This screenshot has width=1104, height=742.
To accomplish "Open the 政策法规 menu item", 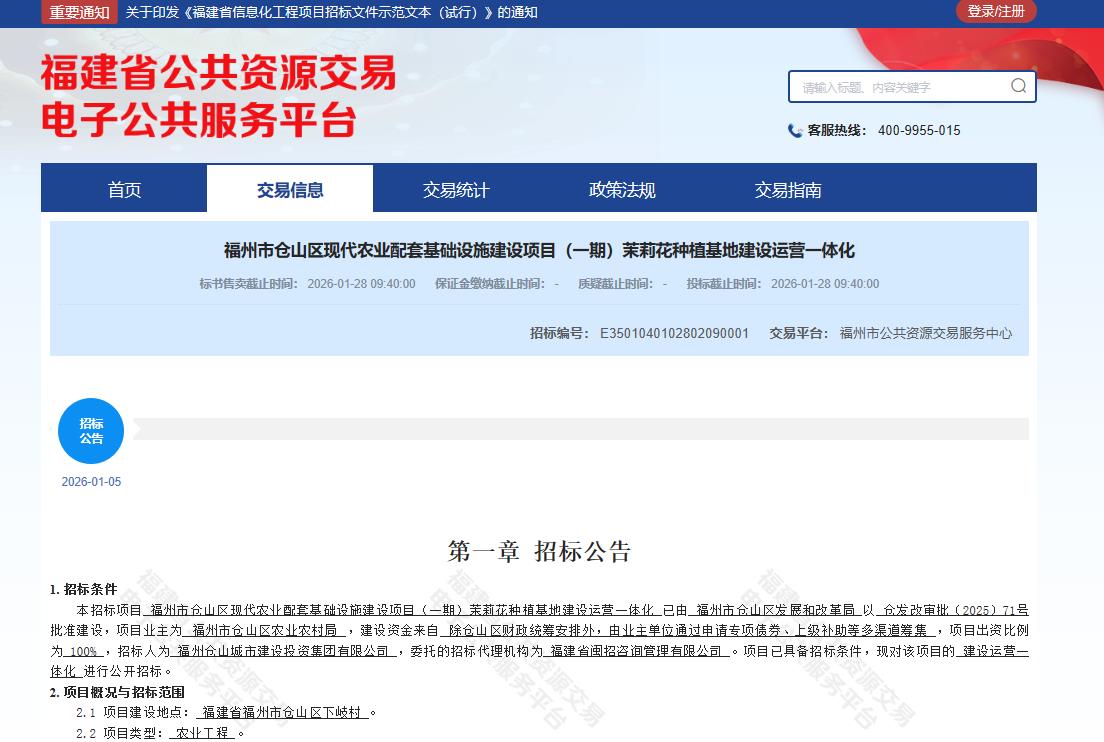I will pos(622,189).
